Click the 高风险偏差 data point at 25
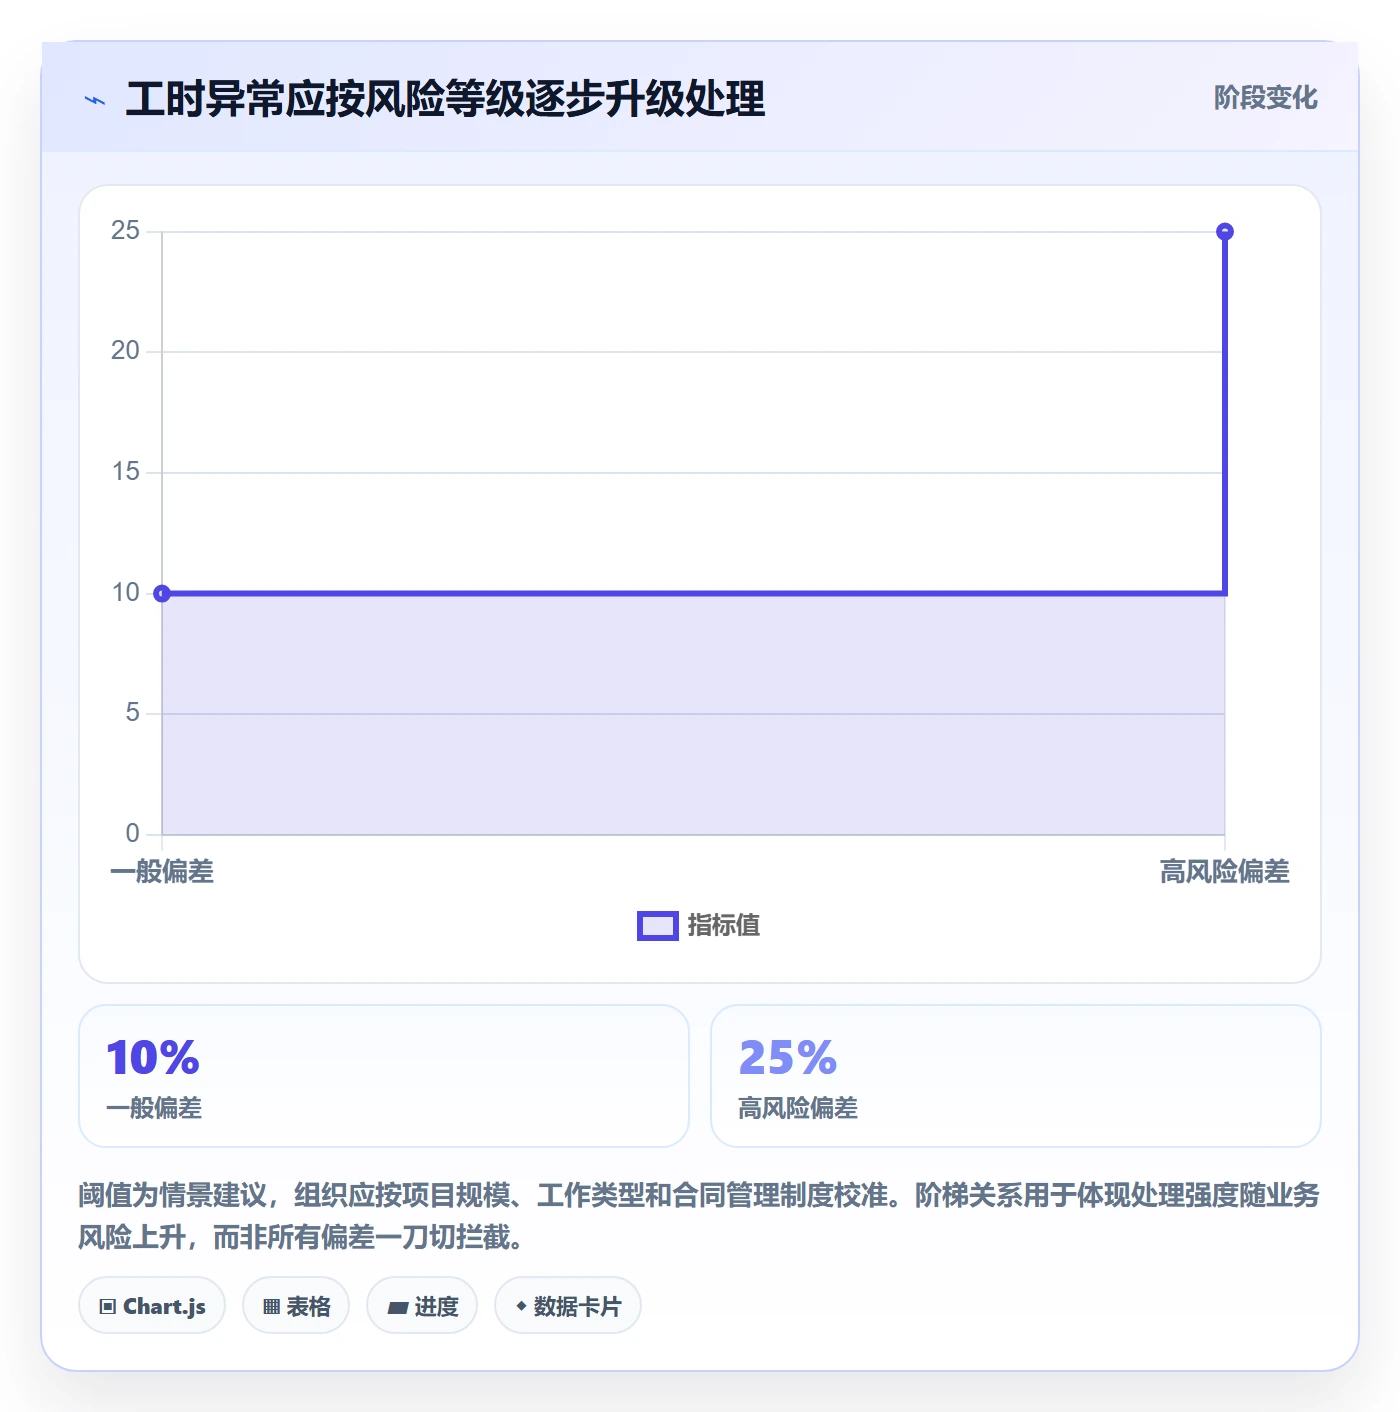 tap(1225, 232)
